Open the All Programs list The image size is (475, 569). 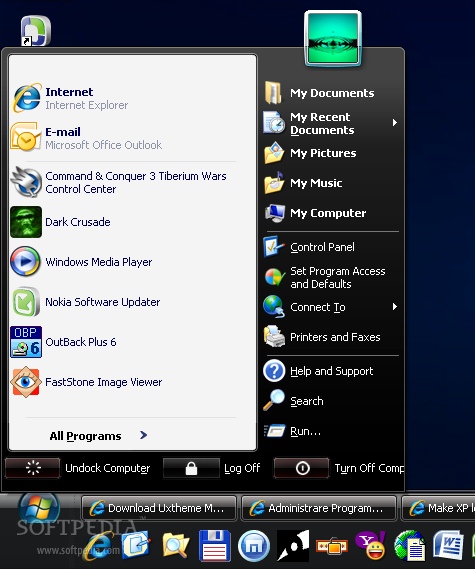[x=99, y=435]
